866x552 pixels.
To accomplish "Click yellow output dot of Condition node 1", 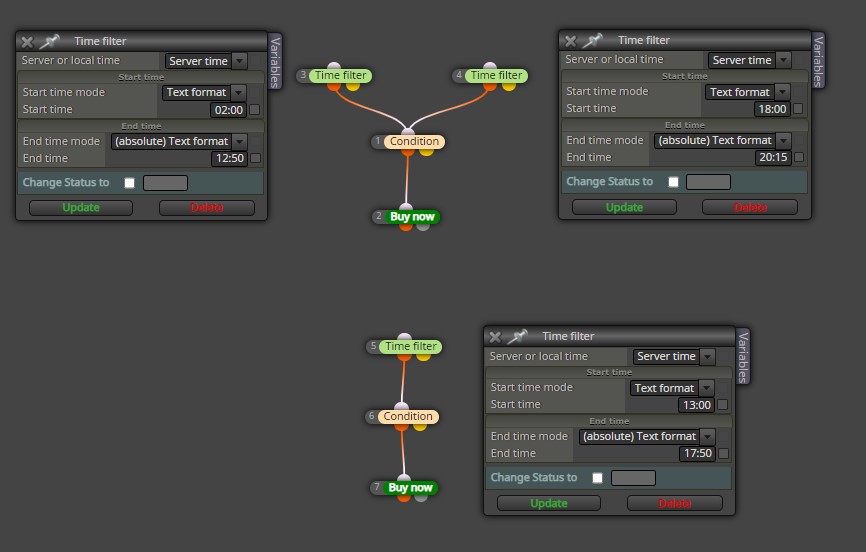I will click(426, 151).
